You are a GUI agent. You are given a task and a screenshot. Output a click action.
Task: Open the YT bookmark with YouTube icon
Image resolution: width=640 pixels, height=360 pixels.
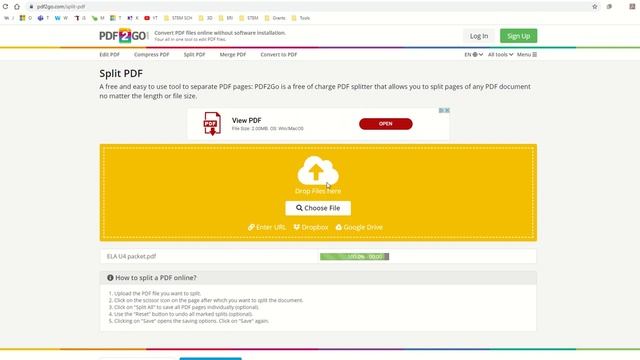(x=151, y=18)
